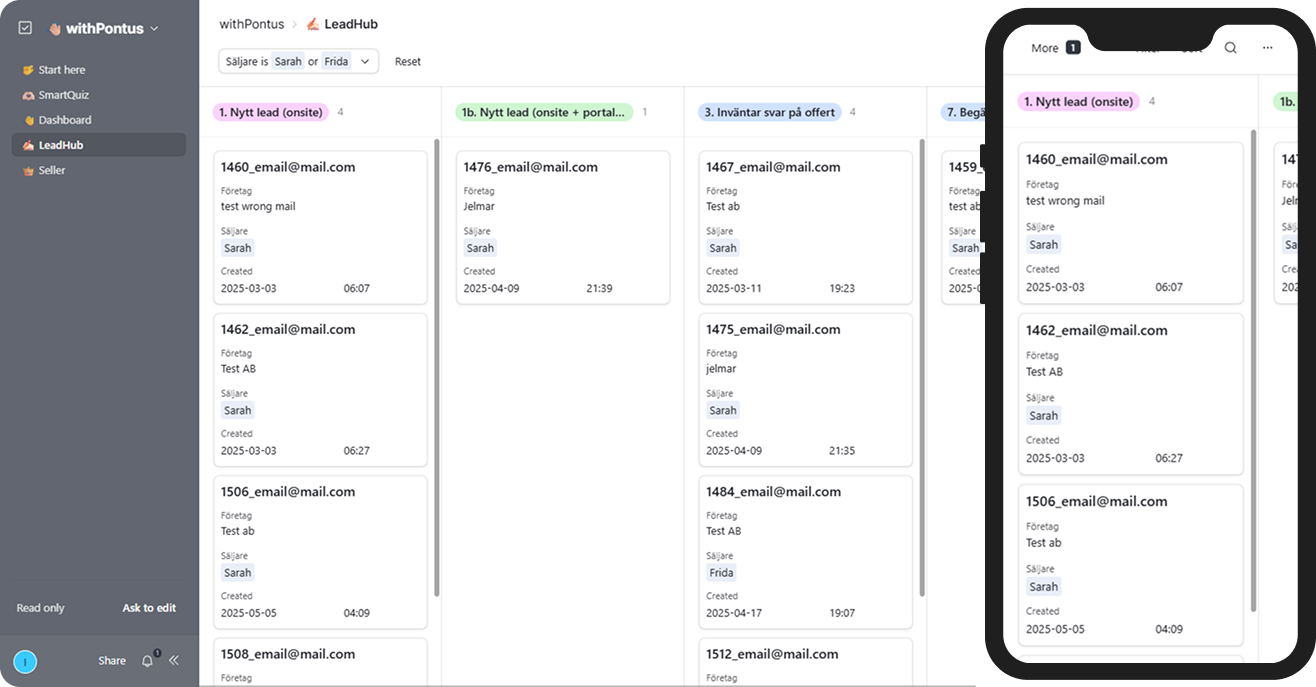Click the waving hand icon beside withPontus

[55, 29]
